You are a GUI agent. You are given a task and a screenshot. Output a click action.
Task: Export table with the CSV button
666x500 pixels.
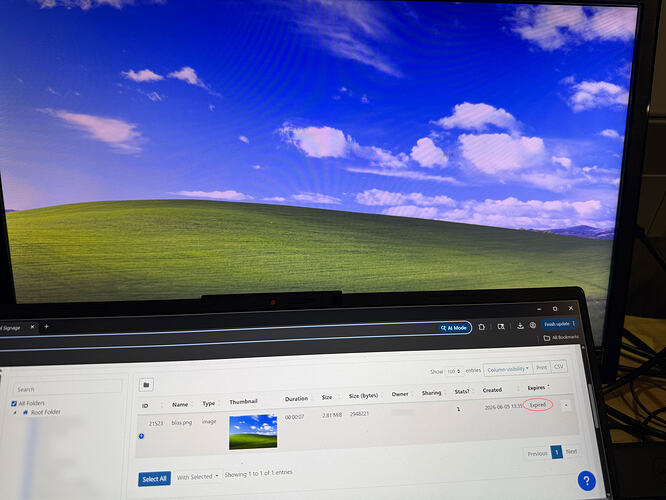point(559,366)
